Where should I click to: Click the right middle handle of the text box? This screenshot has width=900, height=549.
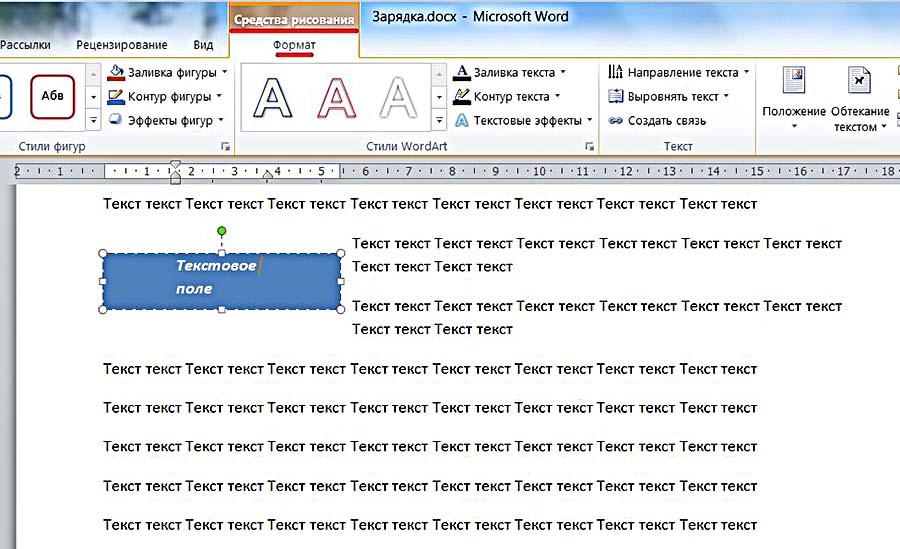pyautogui.click(x=340, y=281)
